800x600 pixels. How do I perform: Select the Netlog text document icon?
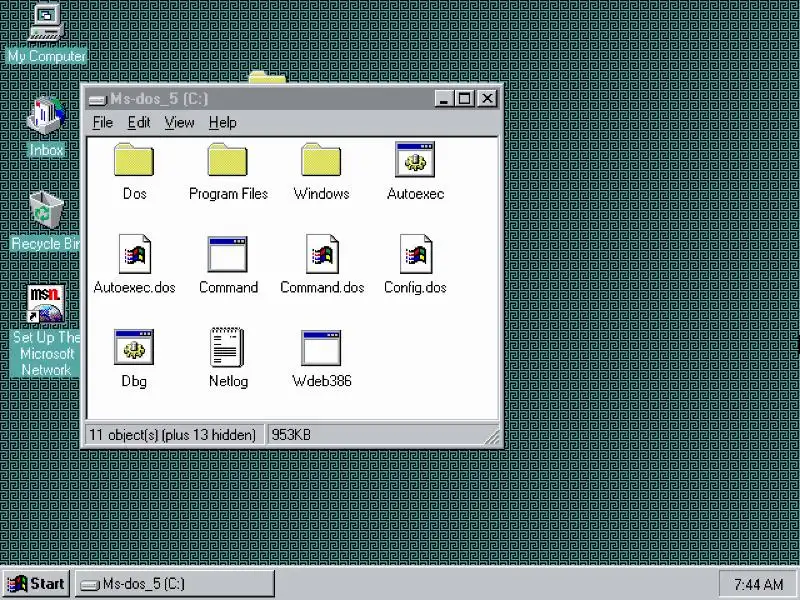[x=227, y=347]
